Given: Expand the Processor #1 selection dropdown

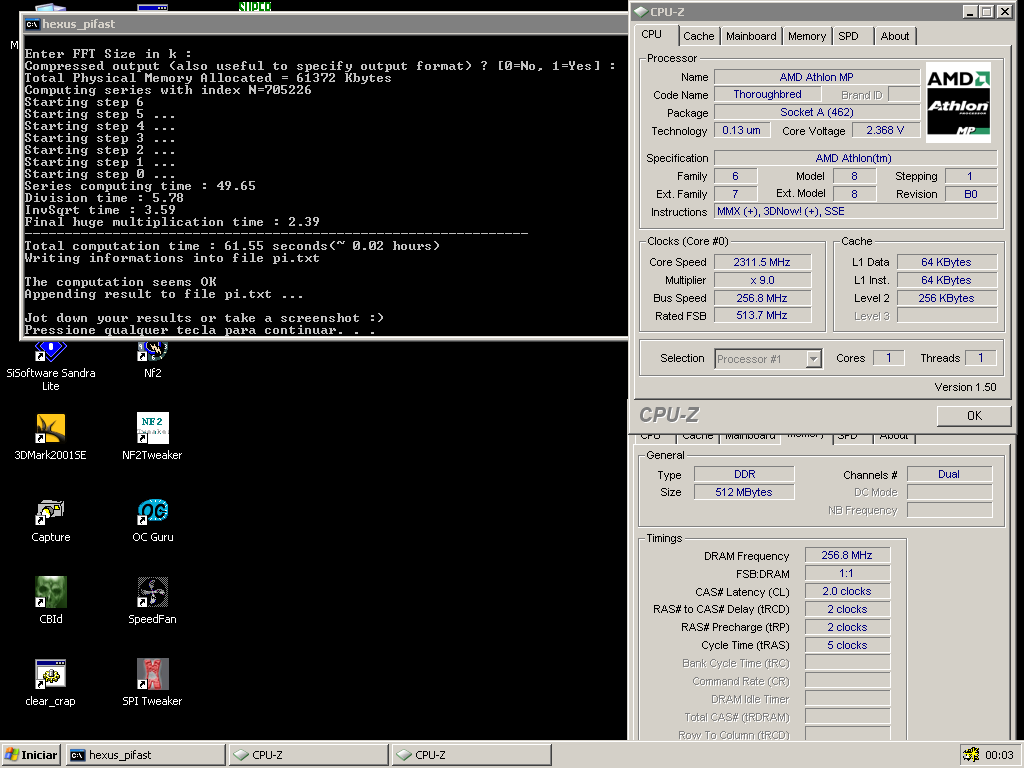Looking at the screenshot, I should click(x=813, y=359).
